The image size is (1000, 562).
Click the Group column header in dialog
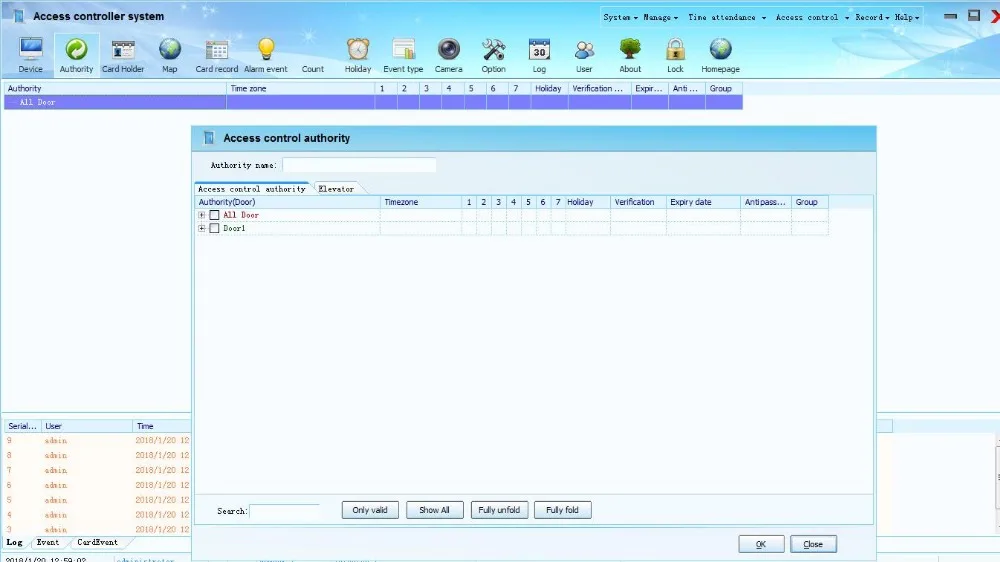point(809,202)
